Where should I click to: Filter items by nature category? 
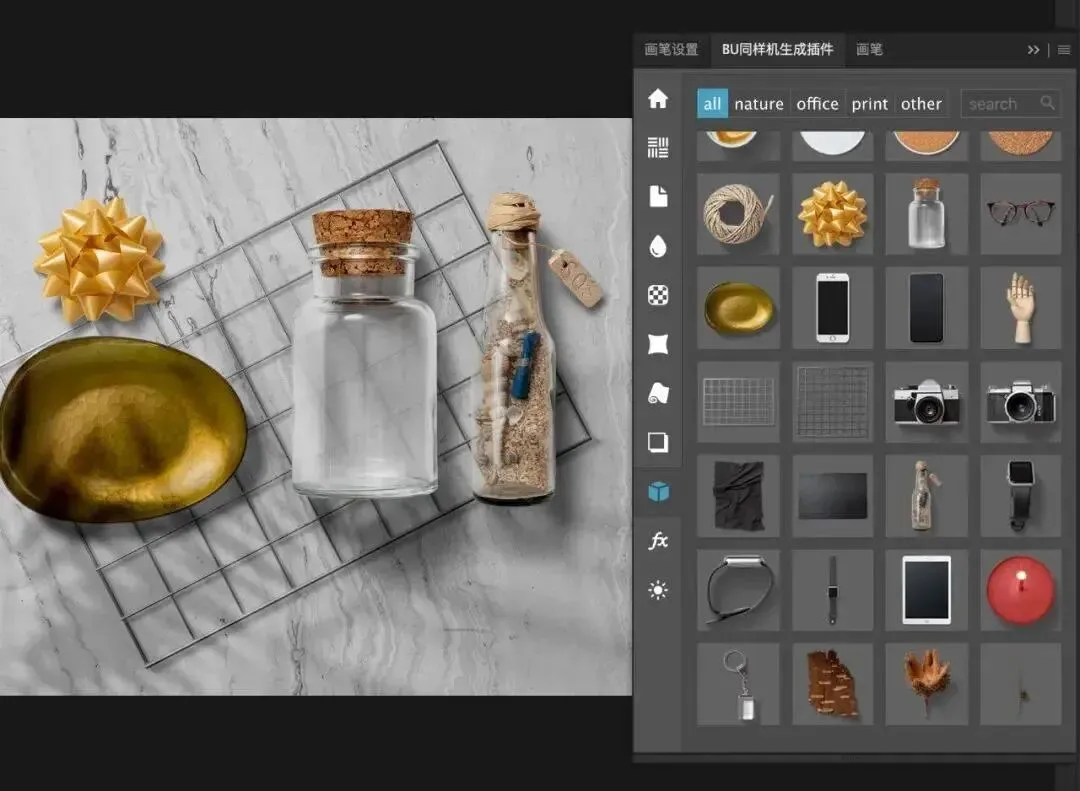(759, 103)
